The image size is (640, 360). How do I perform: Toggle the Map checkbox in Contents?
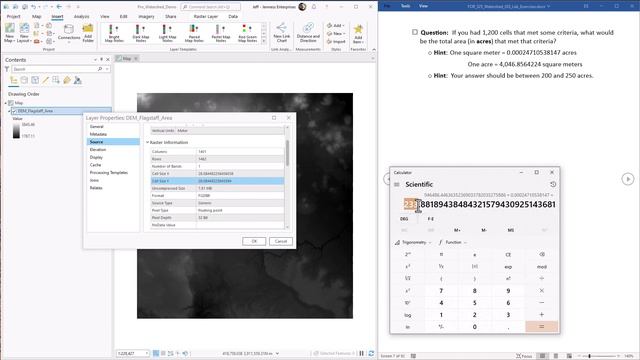pos(11,103)
